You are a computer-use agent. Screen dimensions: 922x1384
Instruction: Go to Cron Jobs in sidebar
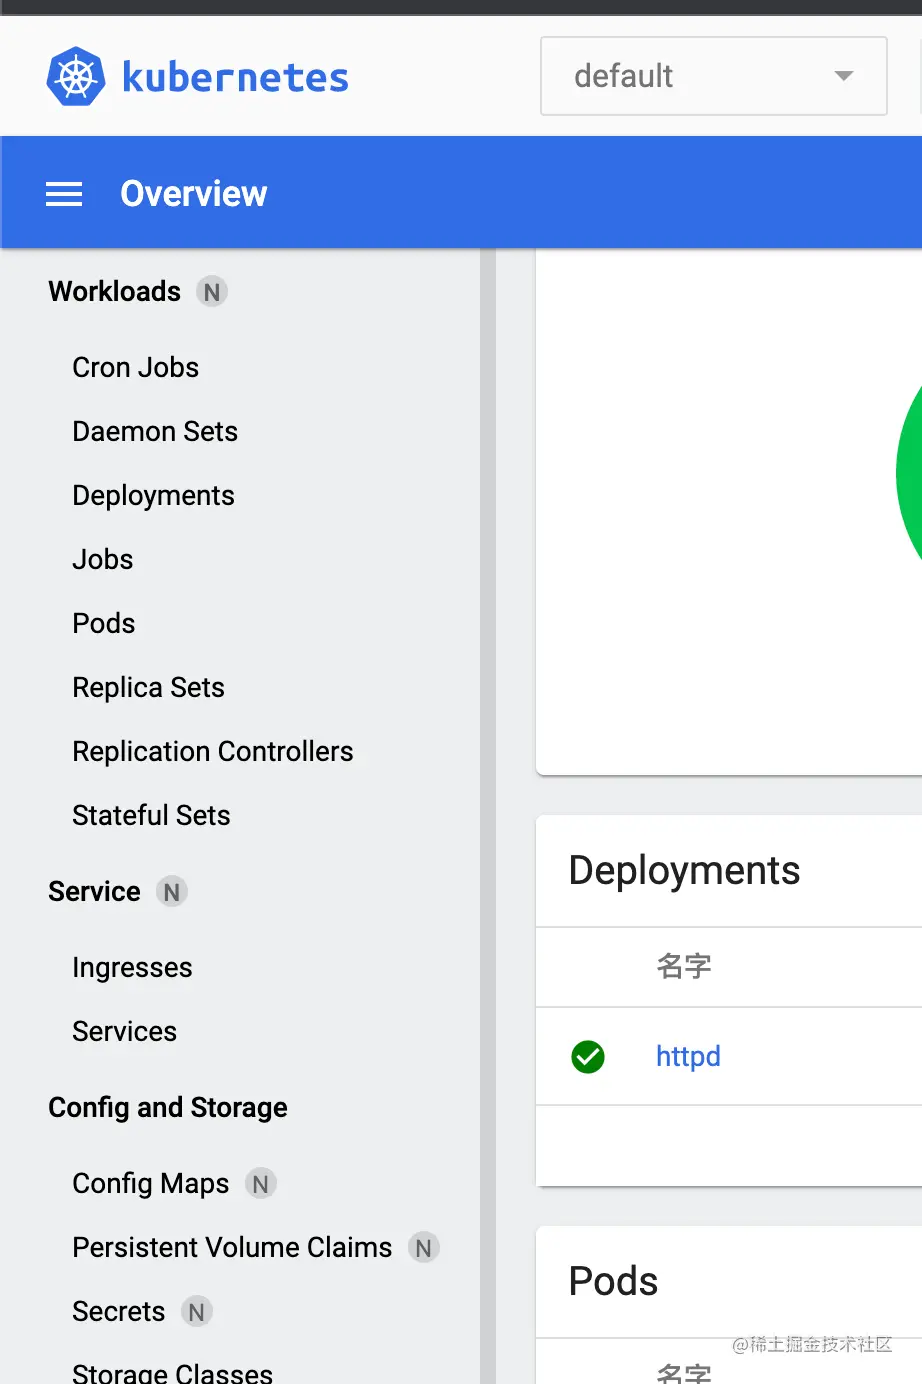pyautogui.click(x=136, y=368)
